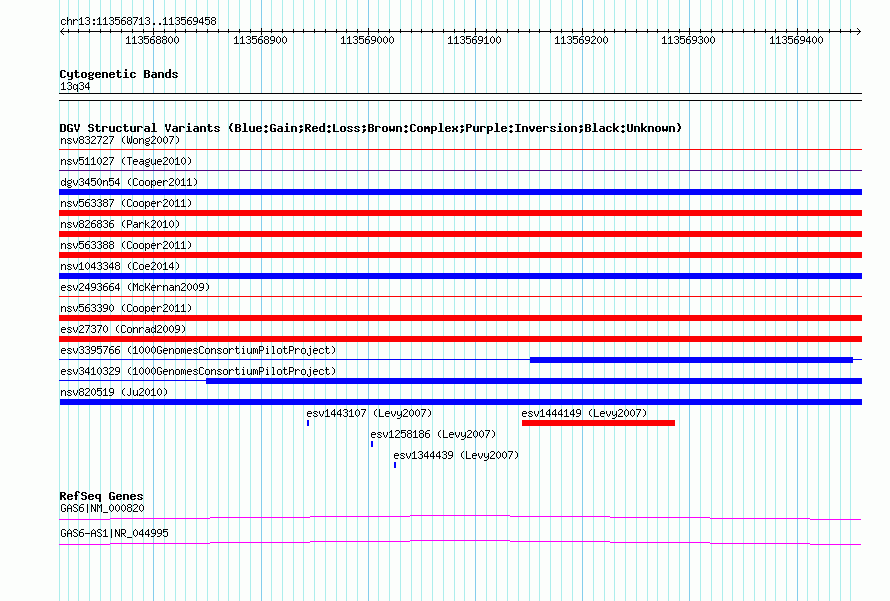Image resolution: width=890 pixels, height=601 pixels.
Task: Select ruler position 113569000
Action: click(367, 40)
